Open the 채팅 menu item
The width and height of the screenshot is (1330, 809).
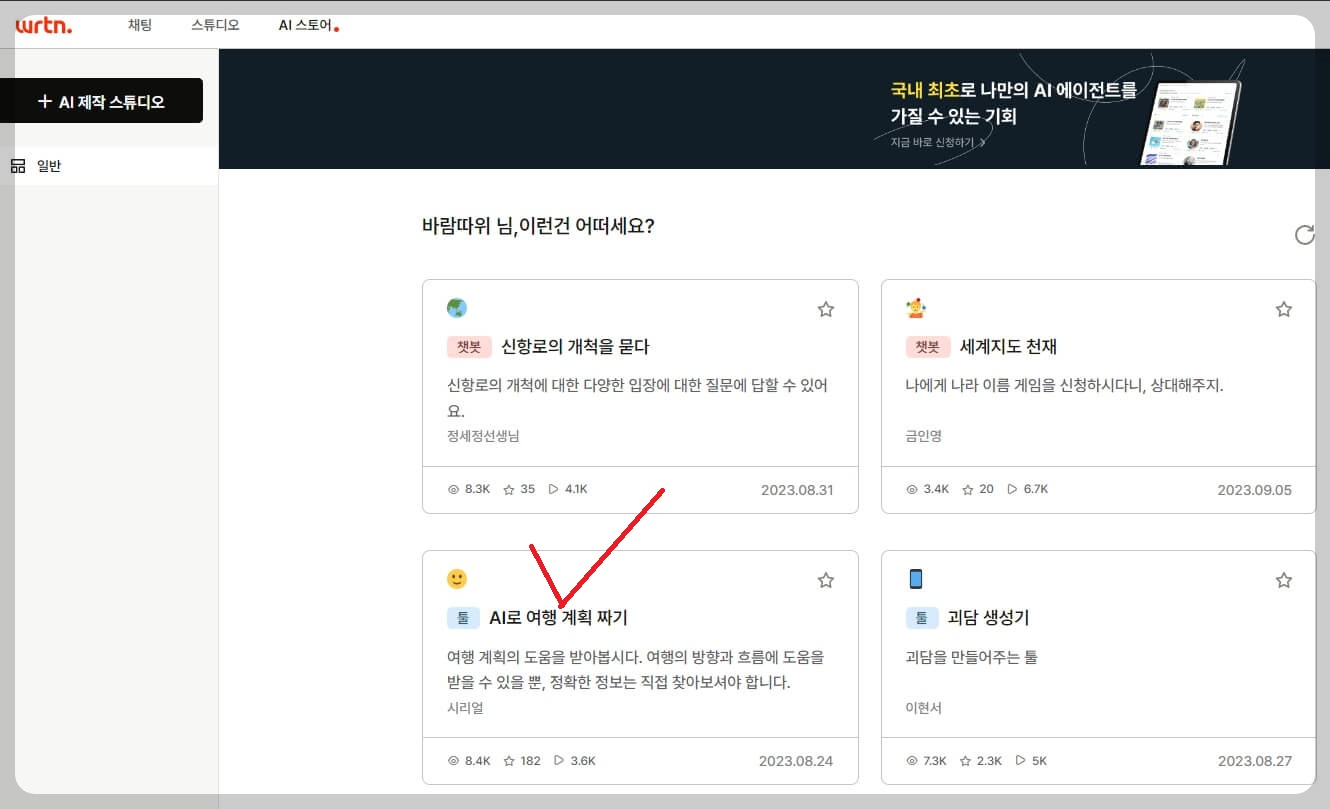click(x=140, y=26)
